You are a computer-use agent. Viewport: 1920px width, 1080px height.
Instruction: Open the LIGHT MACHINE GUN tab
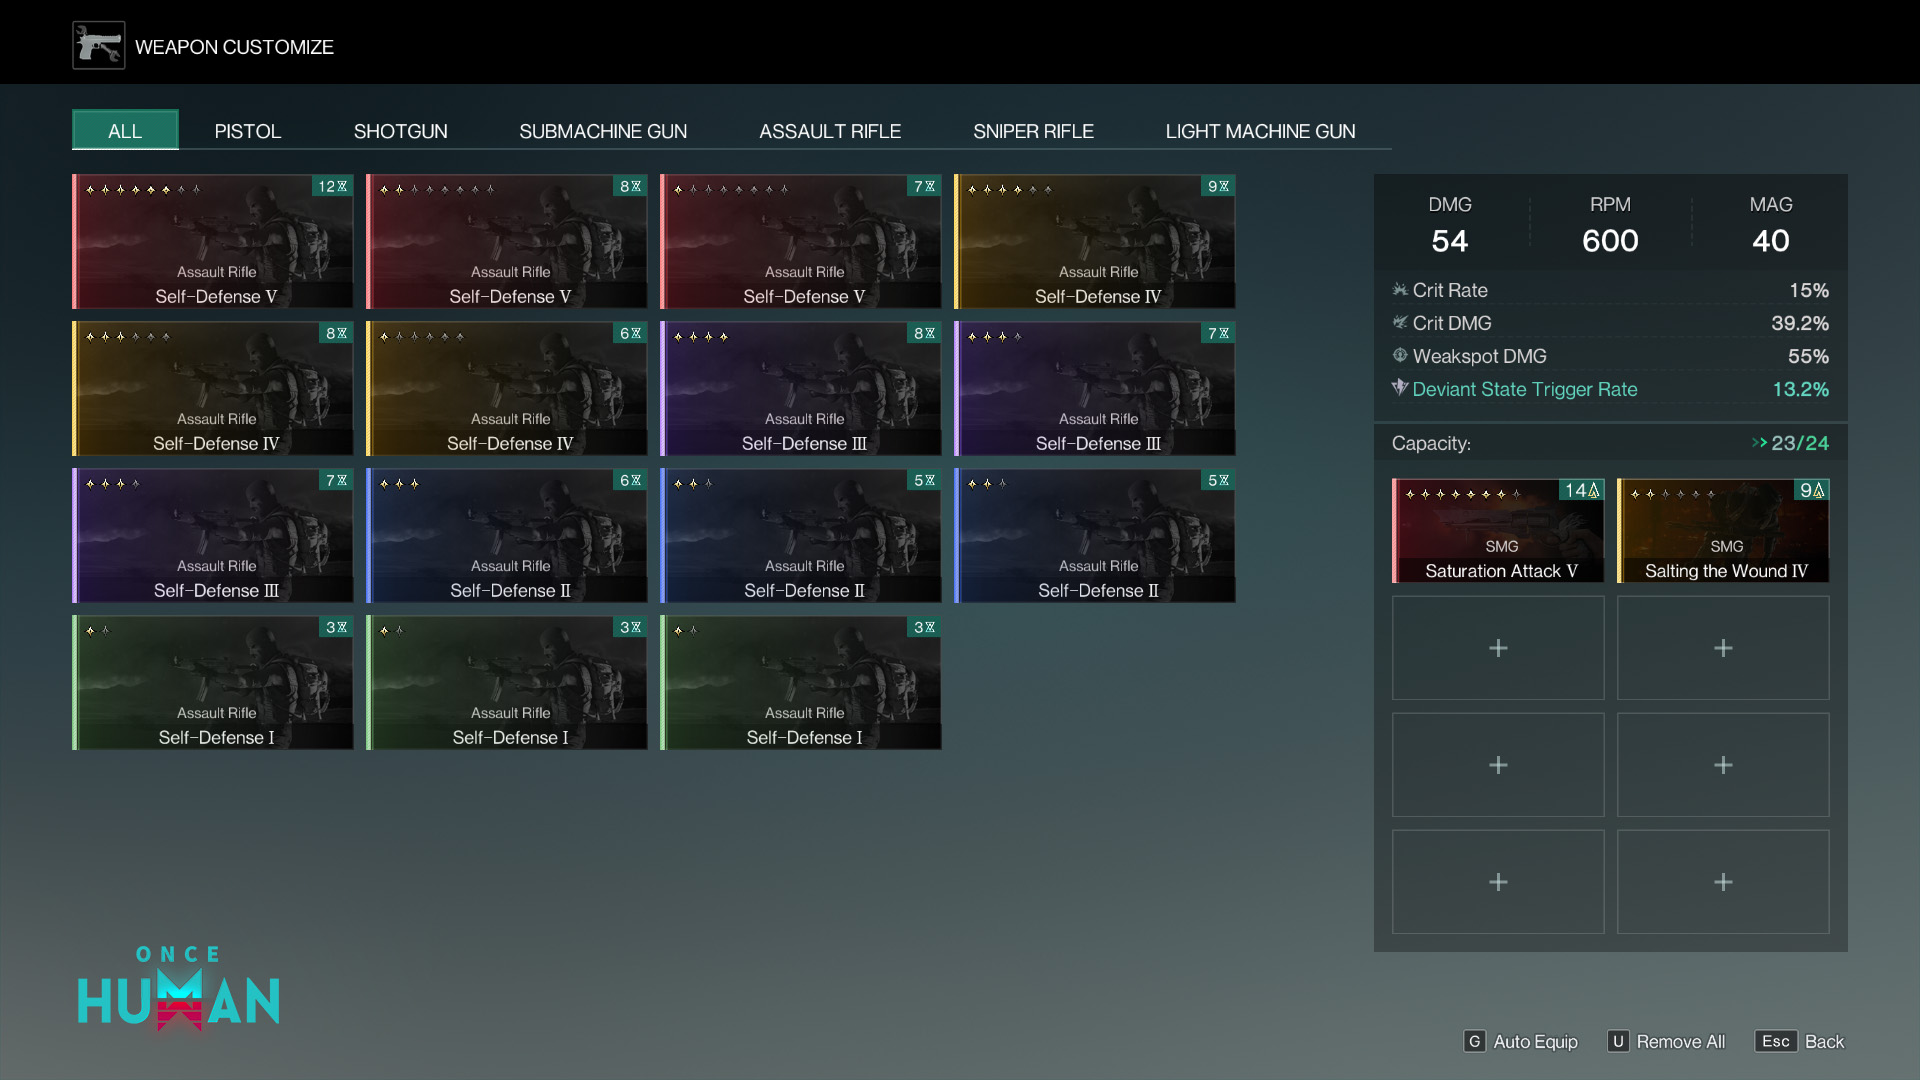click(x=1260, y=131)
